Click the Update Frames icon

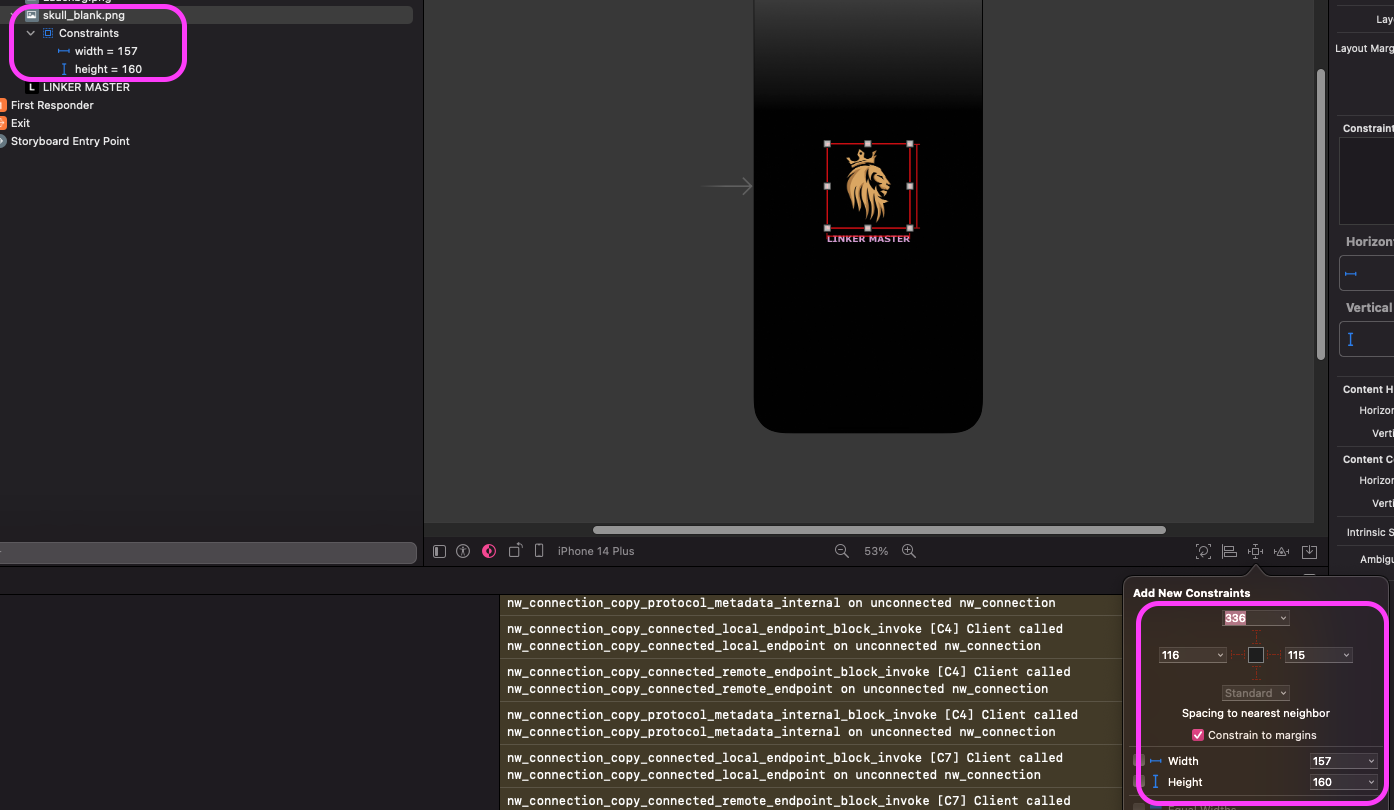click(x=1203, y=551)
